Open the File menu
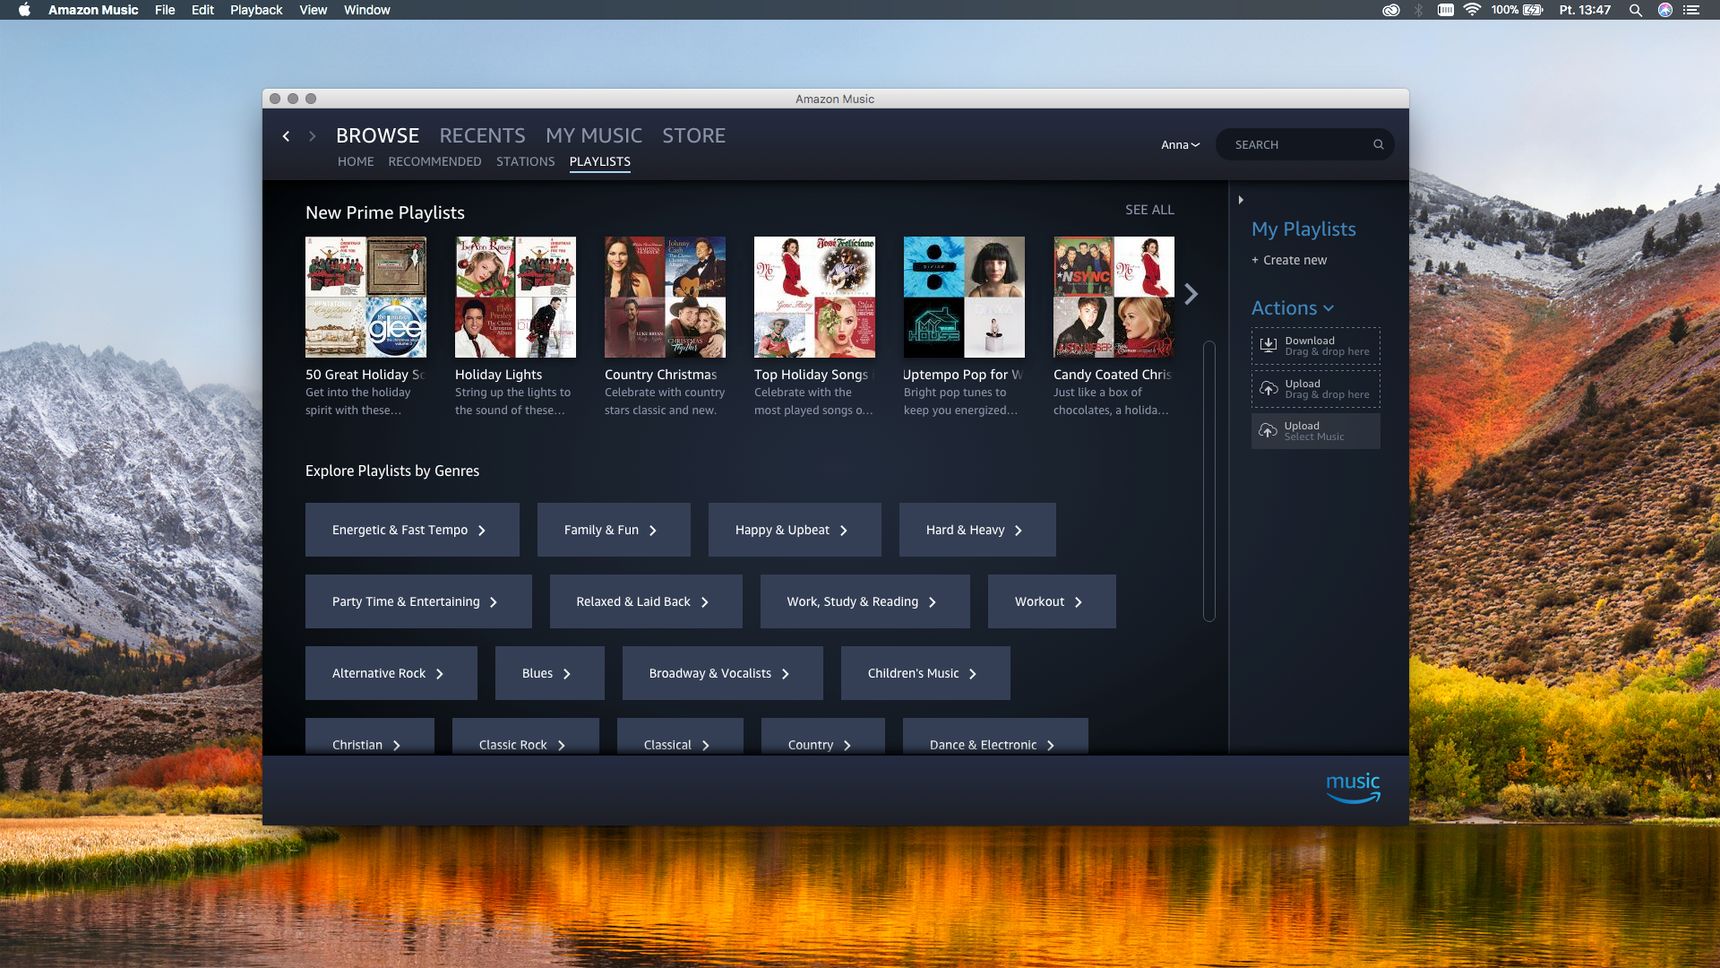Viewport: 1720px width, 968px height. click(165, 10)
